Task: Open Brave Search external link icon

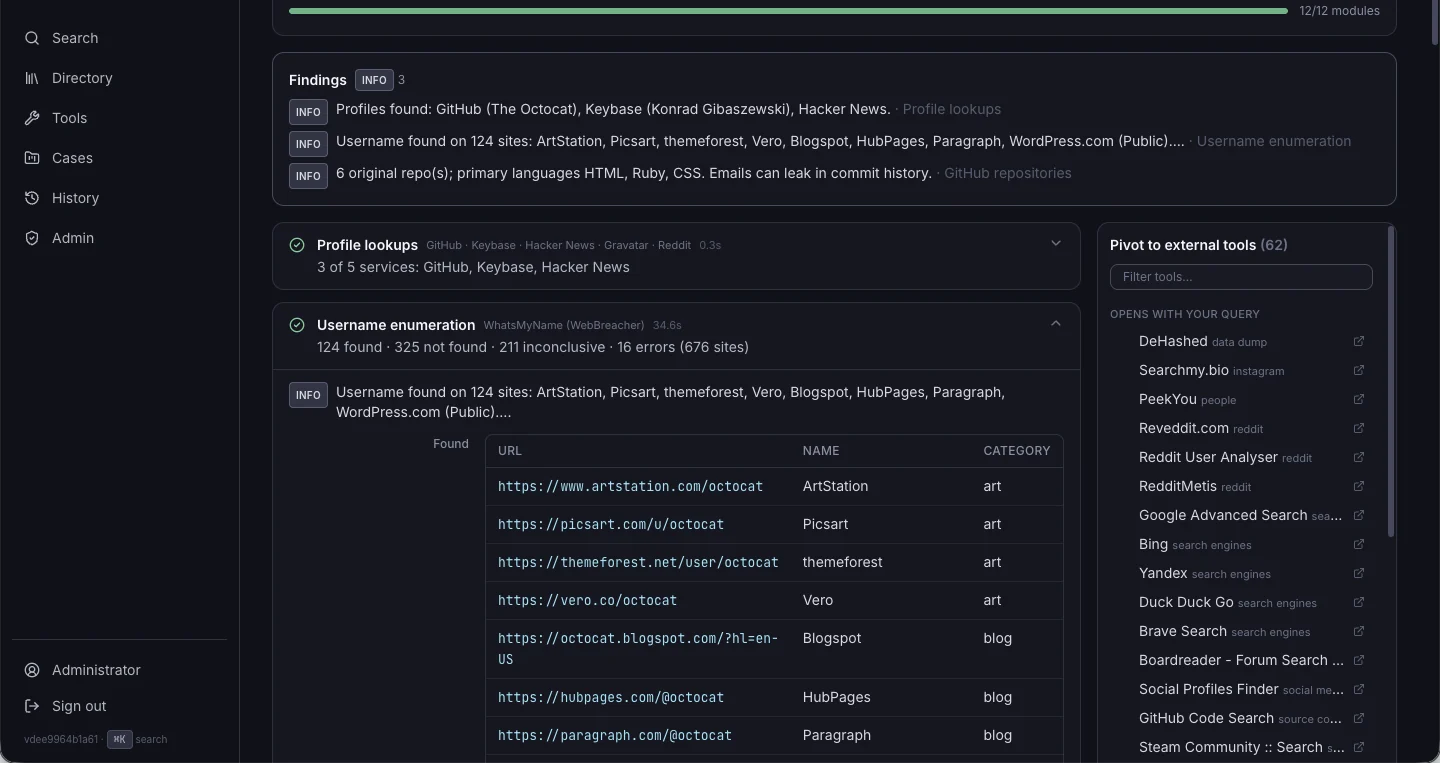Action: (1358, 631)
